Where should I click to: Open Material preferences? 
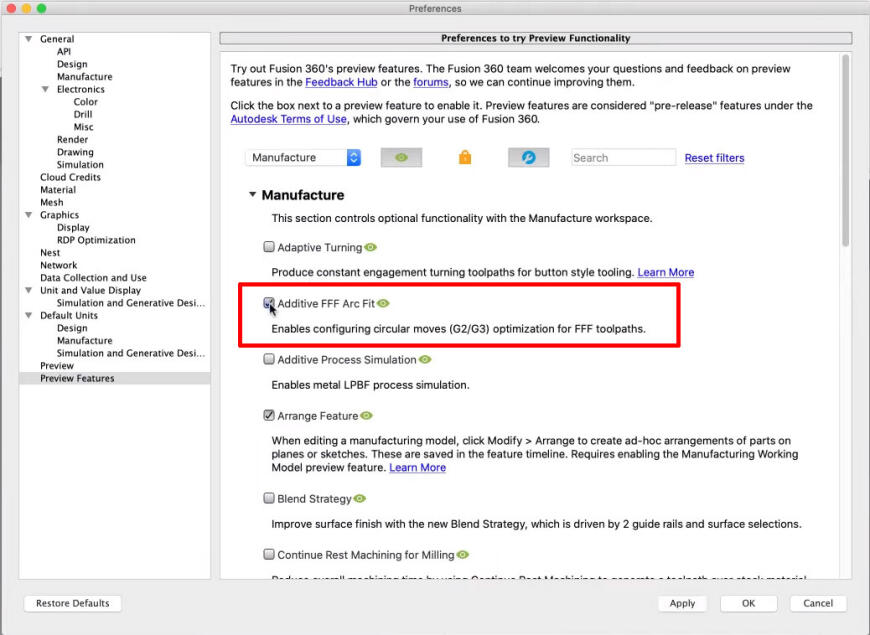point(58,190)
